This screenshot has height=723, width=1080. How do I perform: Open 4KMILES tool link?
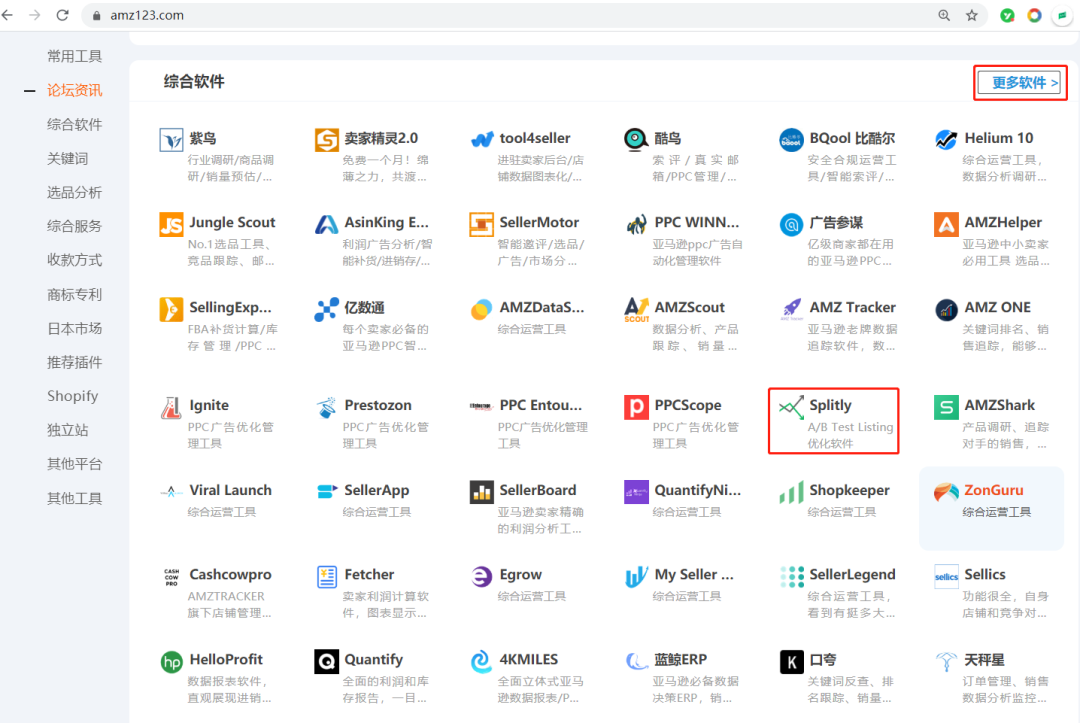(x=528, y=660)
